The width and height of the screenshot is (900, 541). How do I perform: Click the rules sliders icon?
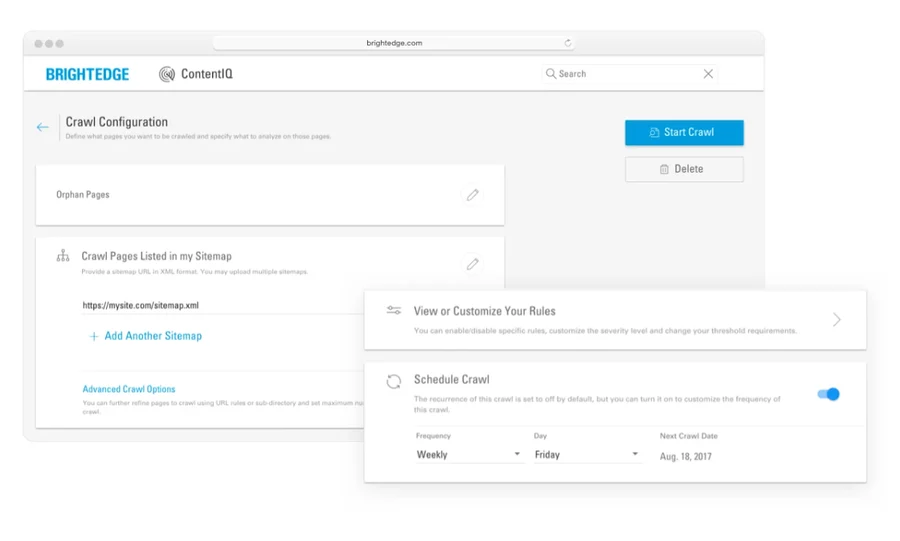point(394,310)
